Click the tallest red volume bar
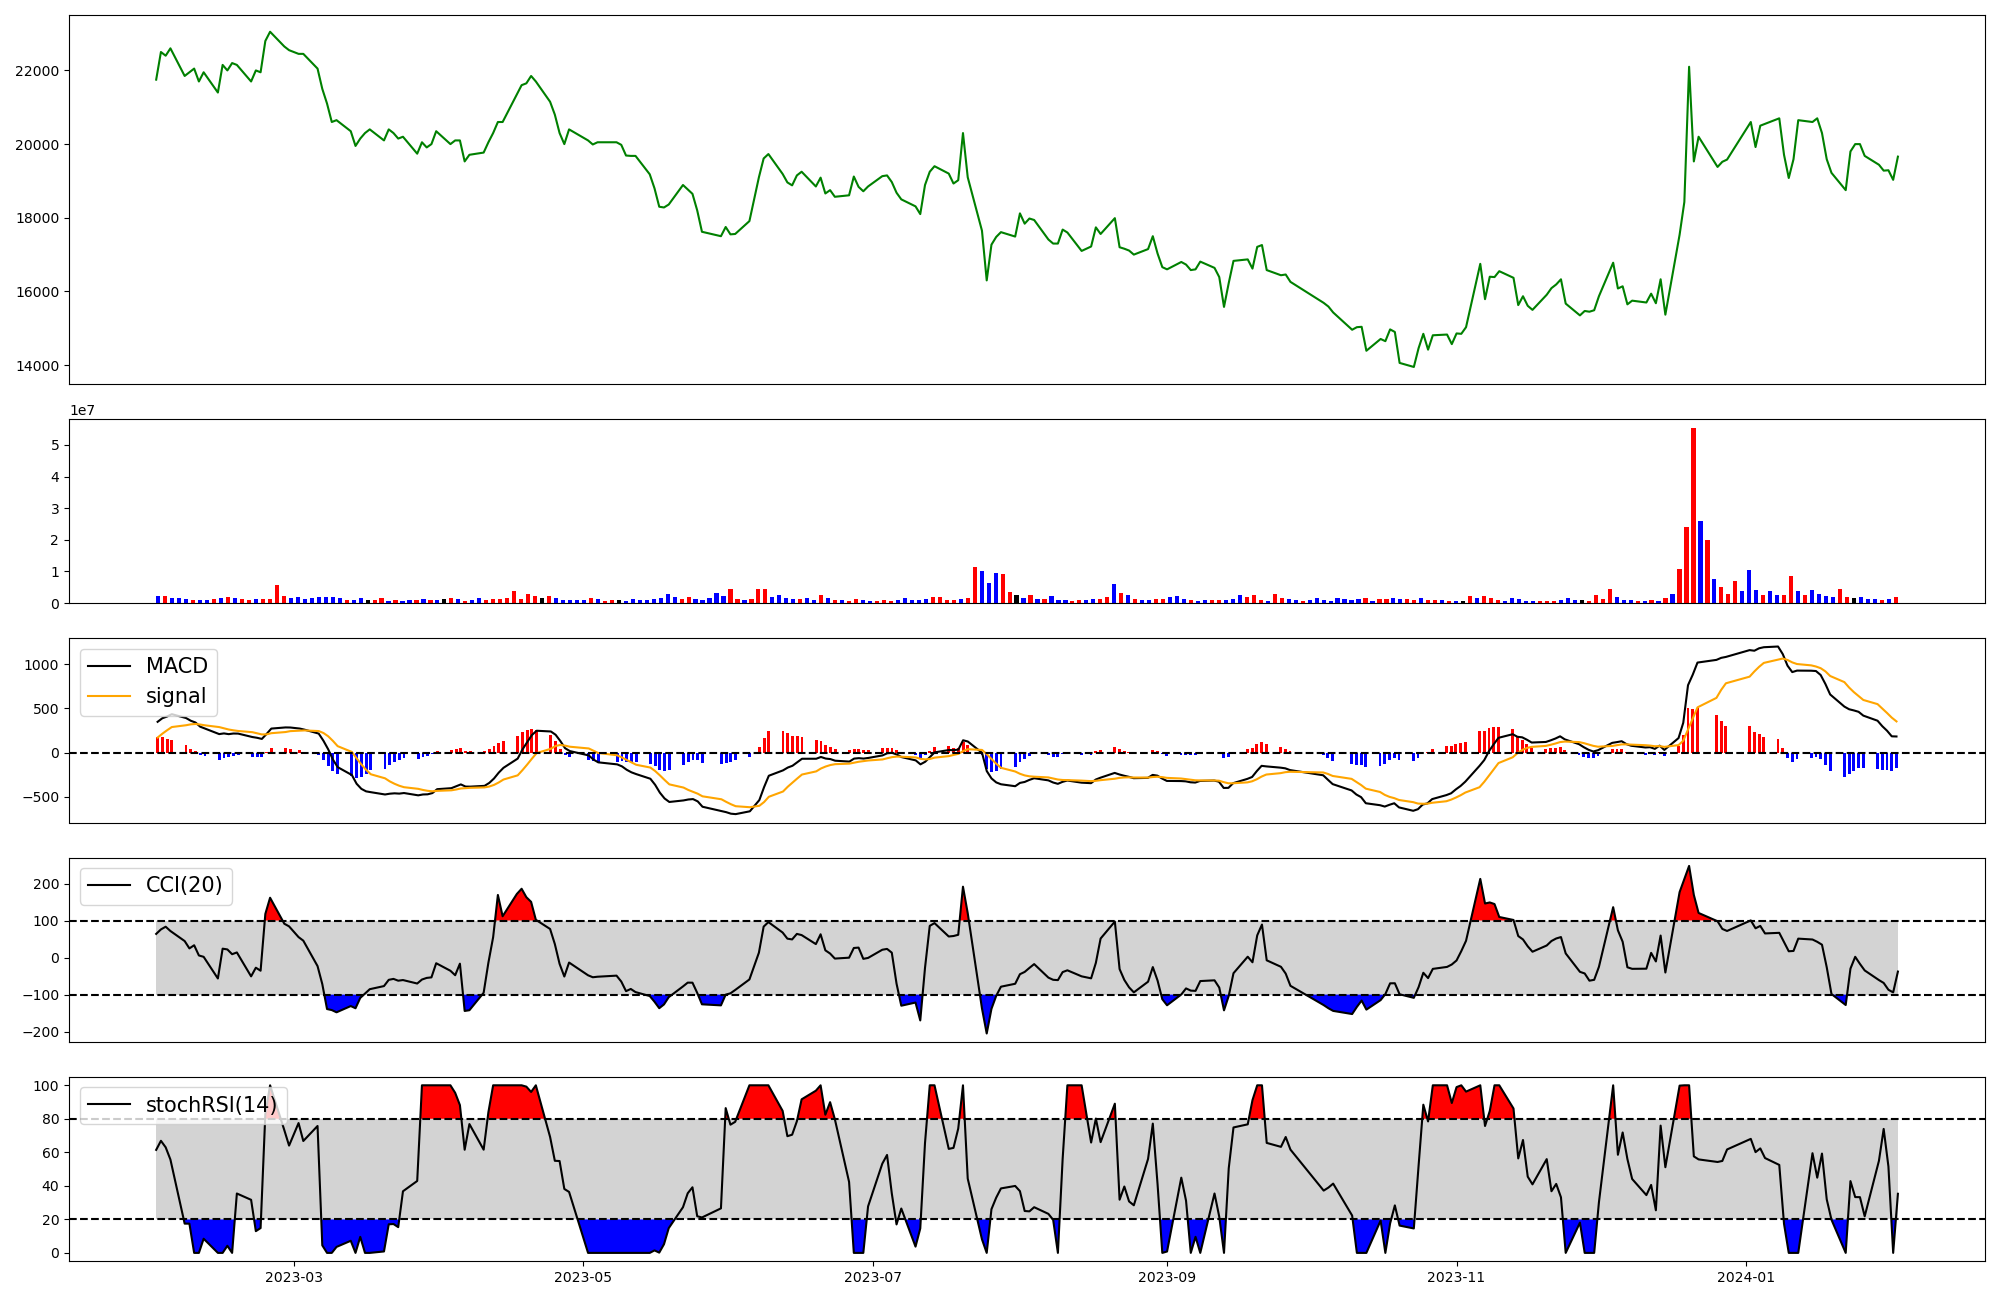The width and height of the screenshot is (2000, 1300). pyautogui.click(x=1693, y=515)
